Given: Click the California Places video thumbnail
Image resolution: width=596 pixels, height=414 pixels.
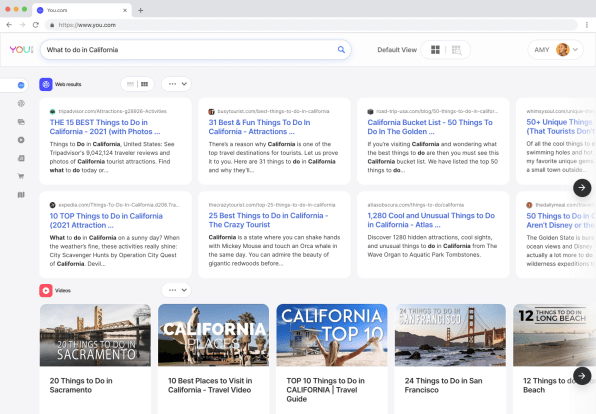Looking at the screenshot, I should [x=213, y=335].
